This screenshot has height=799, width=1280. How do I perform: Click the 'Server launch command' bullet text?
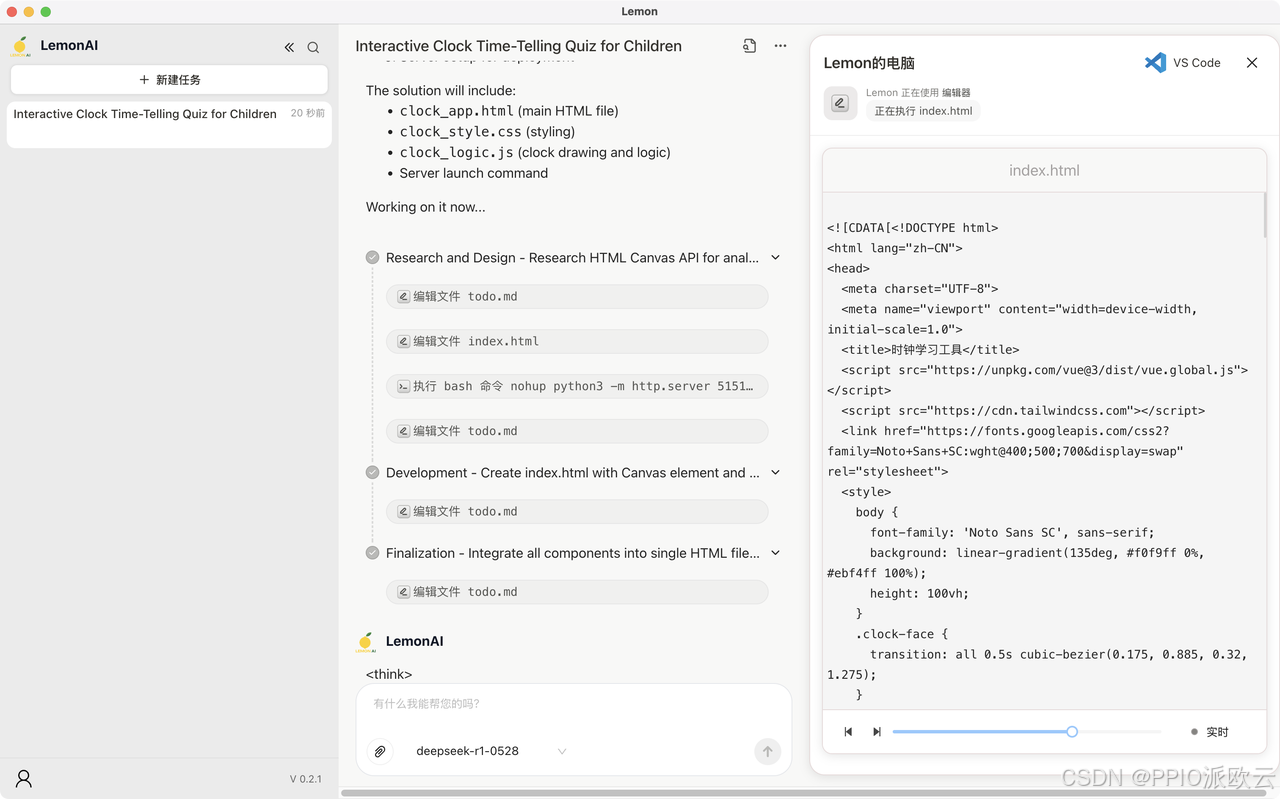pos(474,173)
